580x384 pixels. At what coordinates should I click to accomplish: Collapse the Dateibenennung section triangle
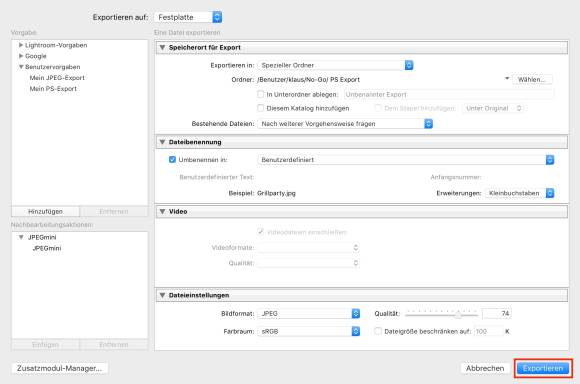162,142
